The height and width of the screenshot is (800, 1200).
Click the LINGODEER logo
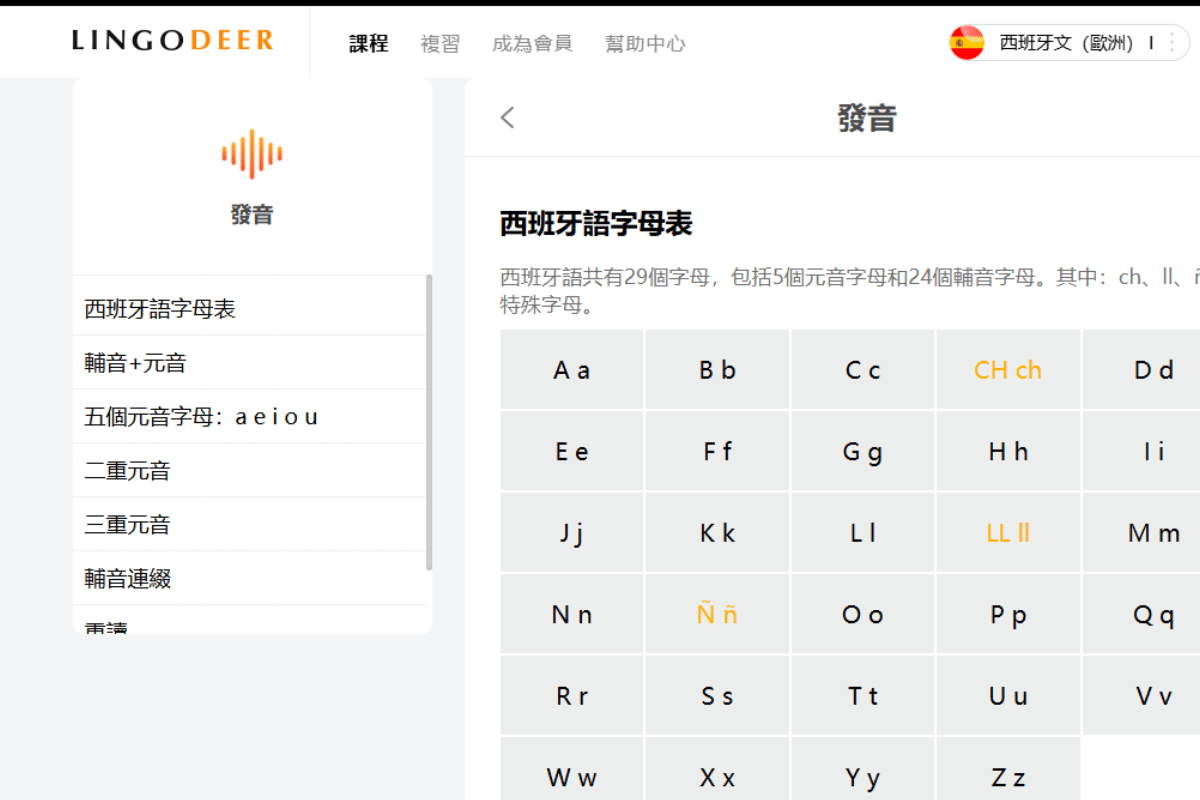172,41
